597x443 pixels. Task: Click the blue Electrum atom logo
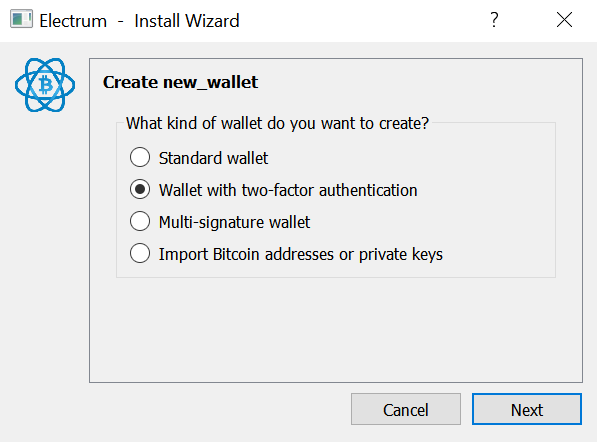pyautogui.click(x=45, y=85)
